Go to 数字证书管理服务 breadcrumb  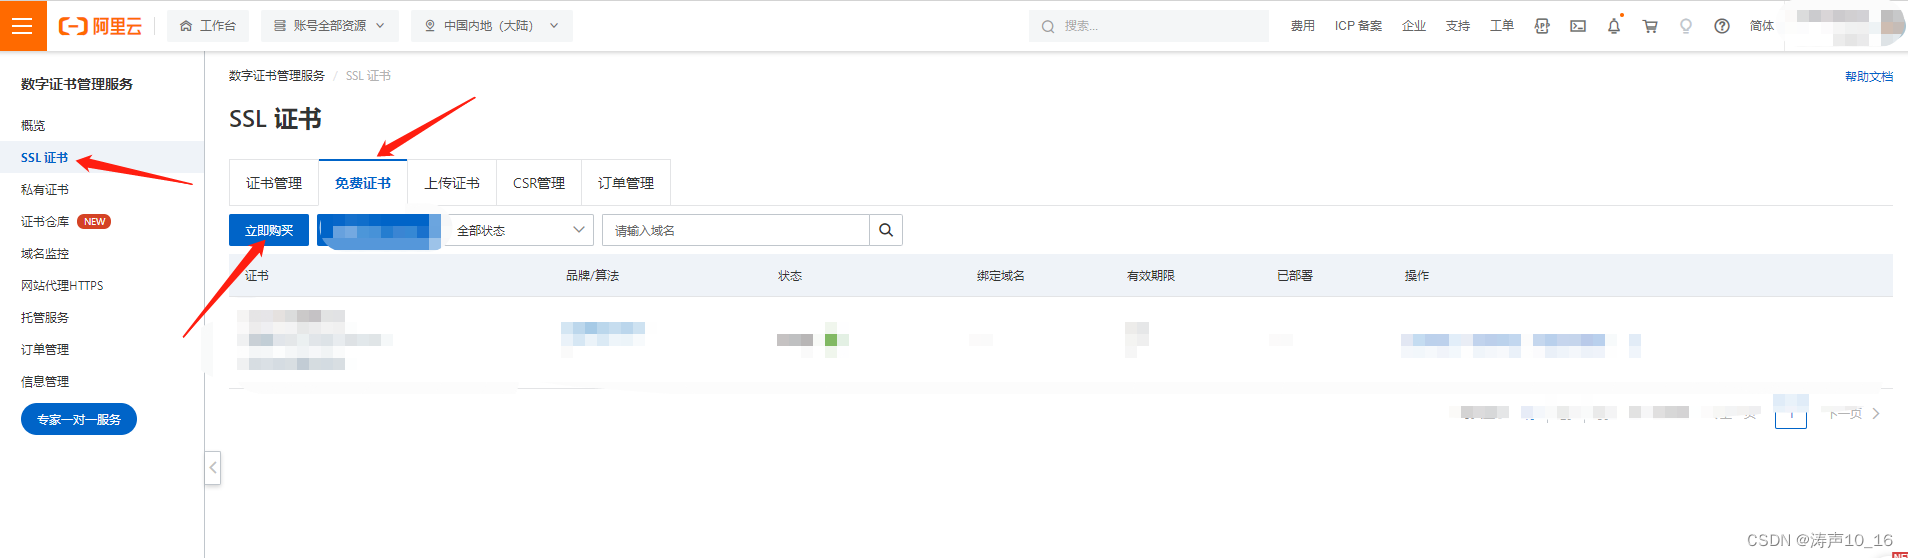[277, 76]
